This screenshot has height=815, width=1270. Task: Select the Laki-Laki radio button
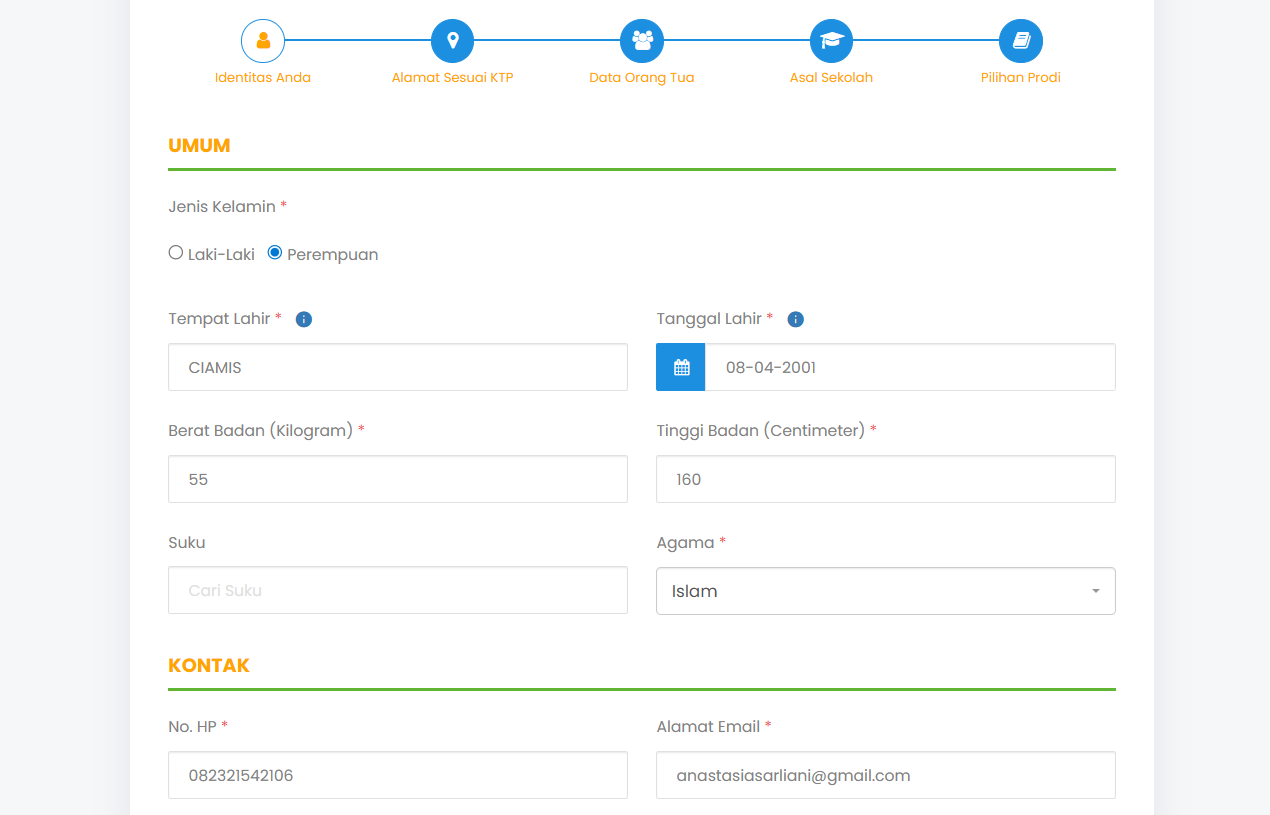(176, 253)
